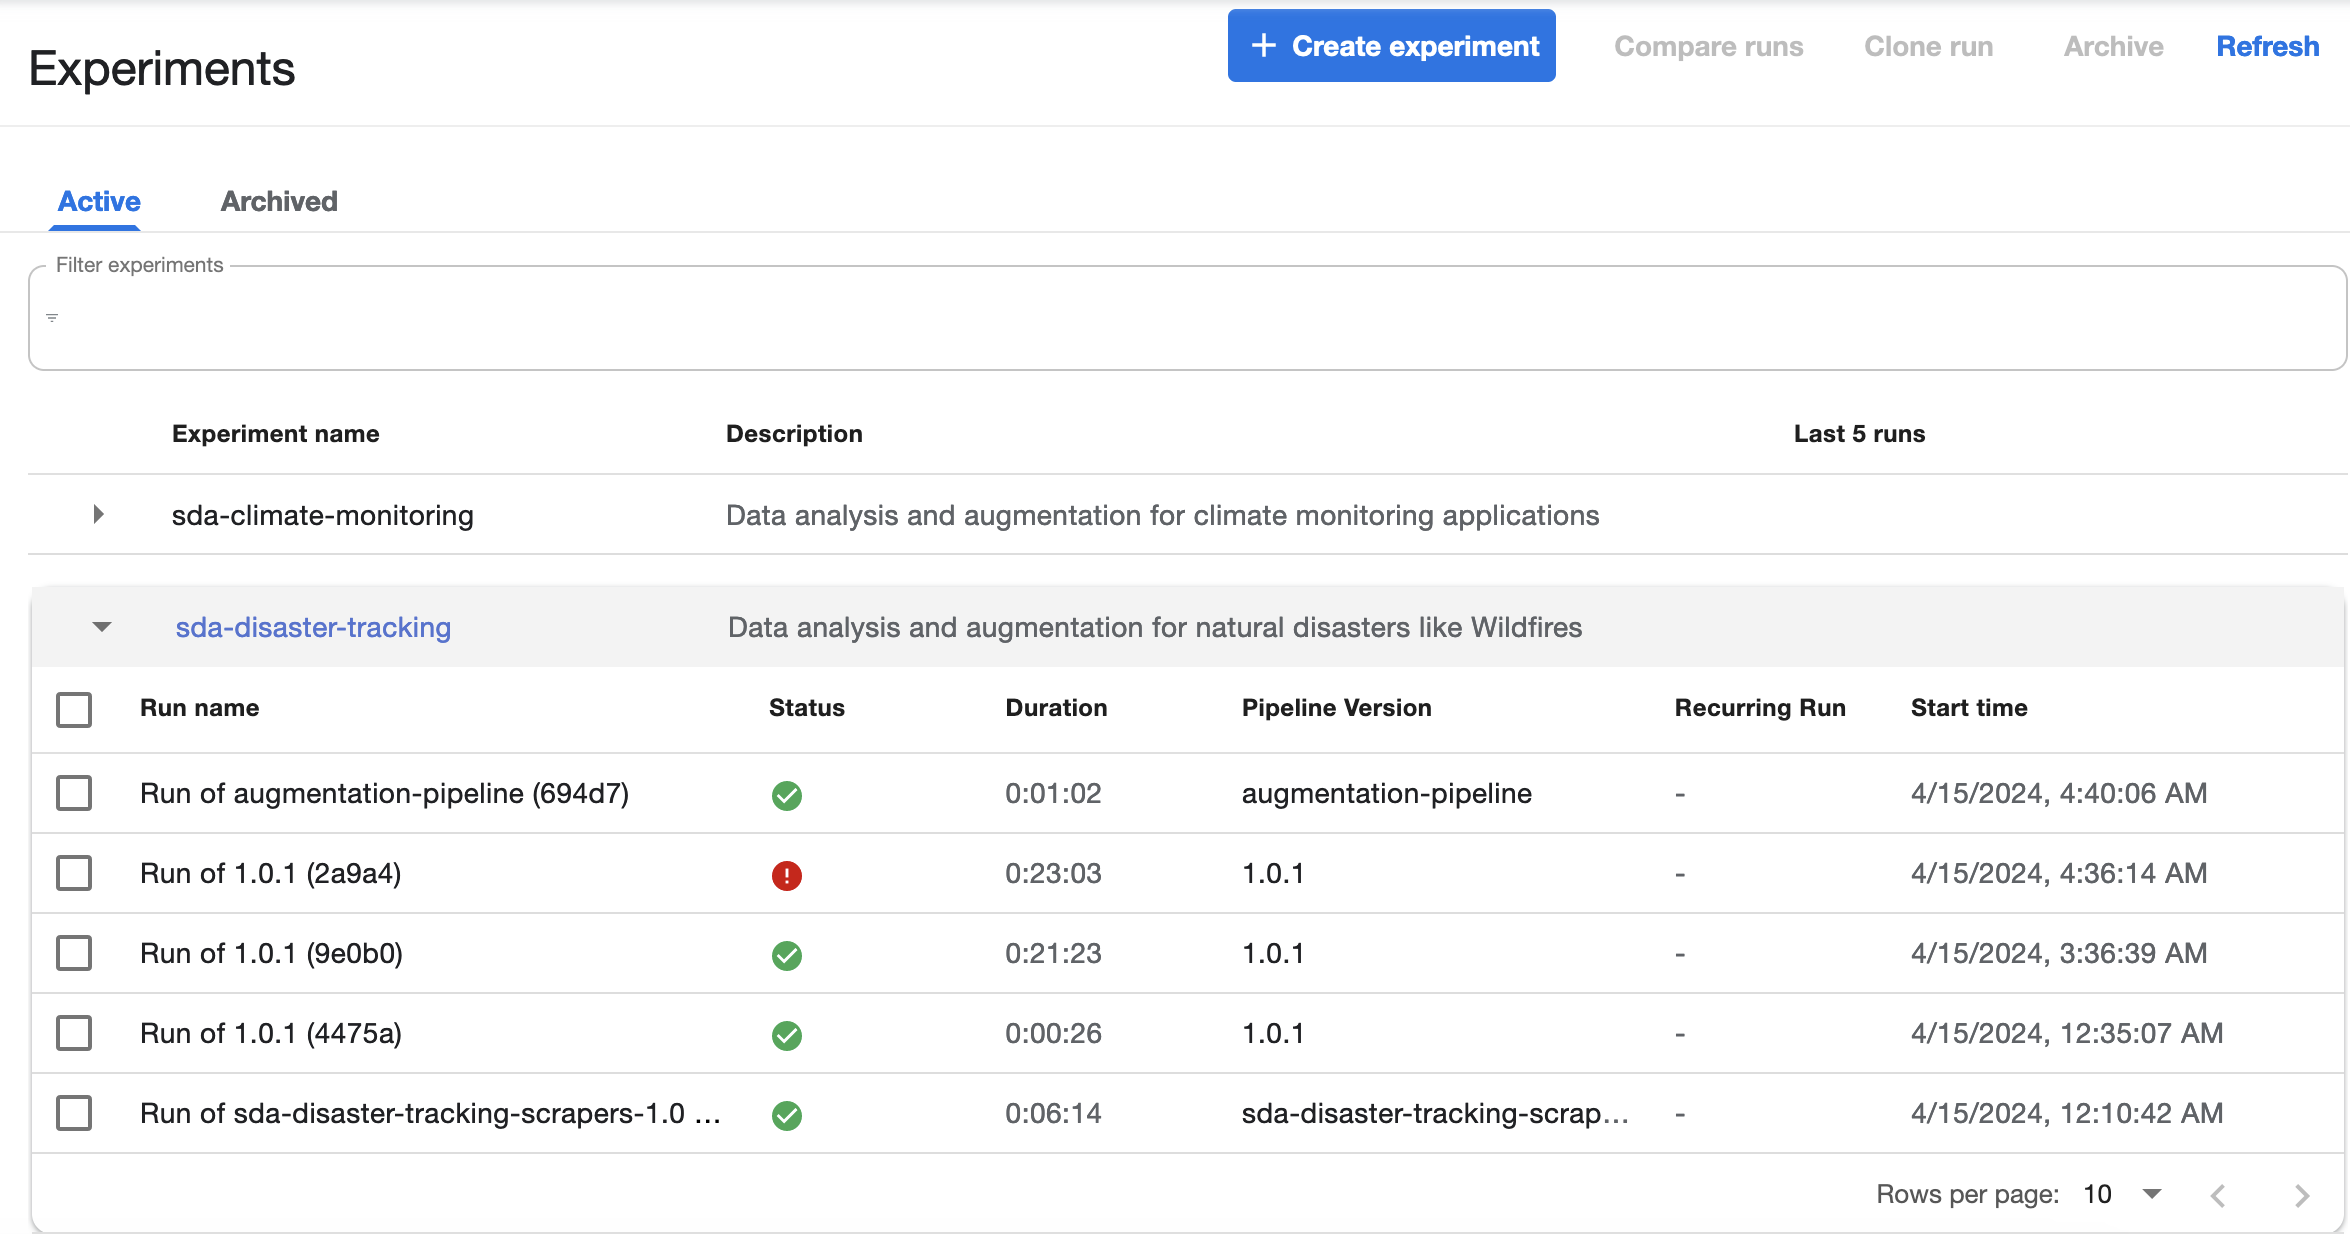This screenshot has height=1234, width=2350.
Task: Open Run of 1.0.1 (4475a)
Action: tap(271, 1033)
